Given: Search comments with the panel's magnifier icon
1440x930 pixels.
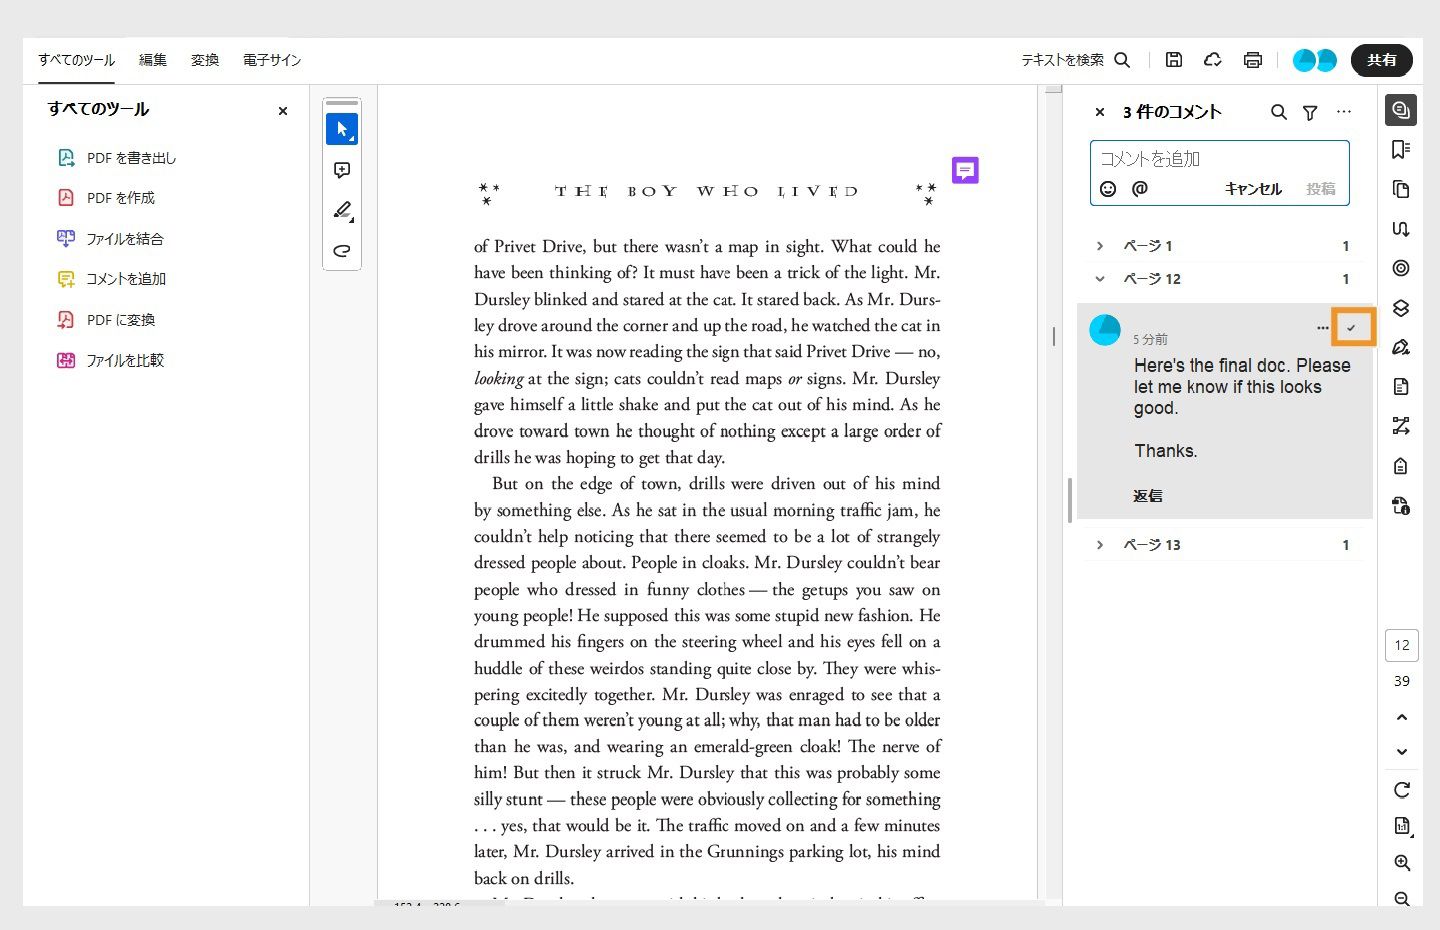Looking at the screenshot, I should (1279, 112).
